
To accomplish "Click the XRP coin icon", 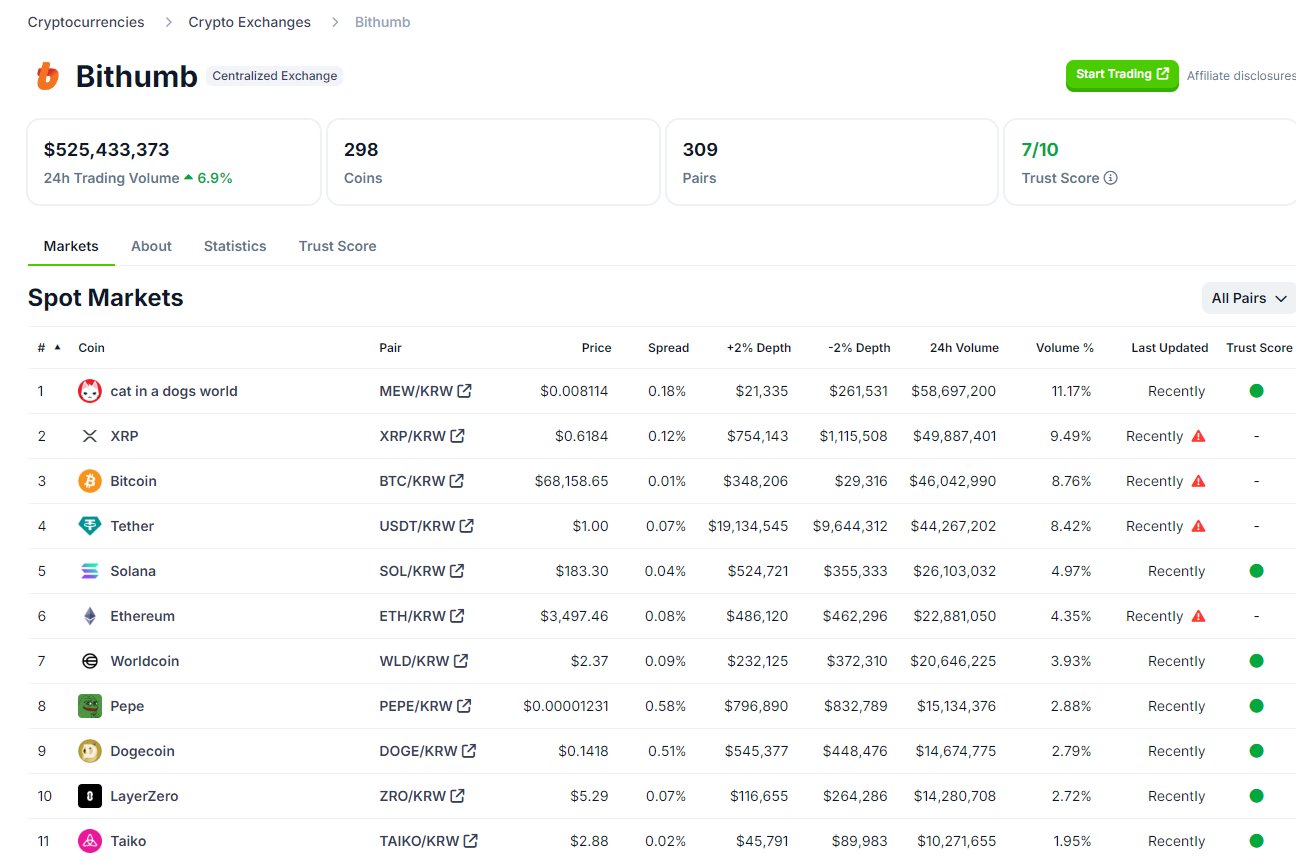I will 90,436.
